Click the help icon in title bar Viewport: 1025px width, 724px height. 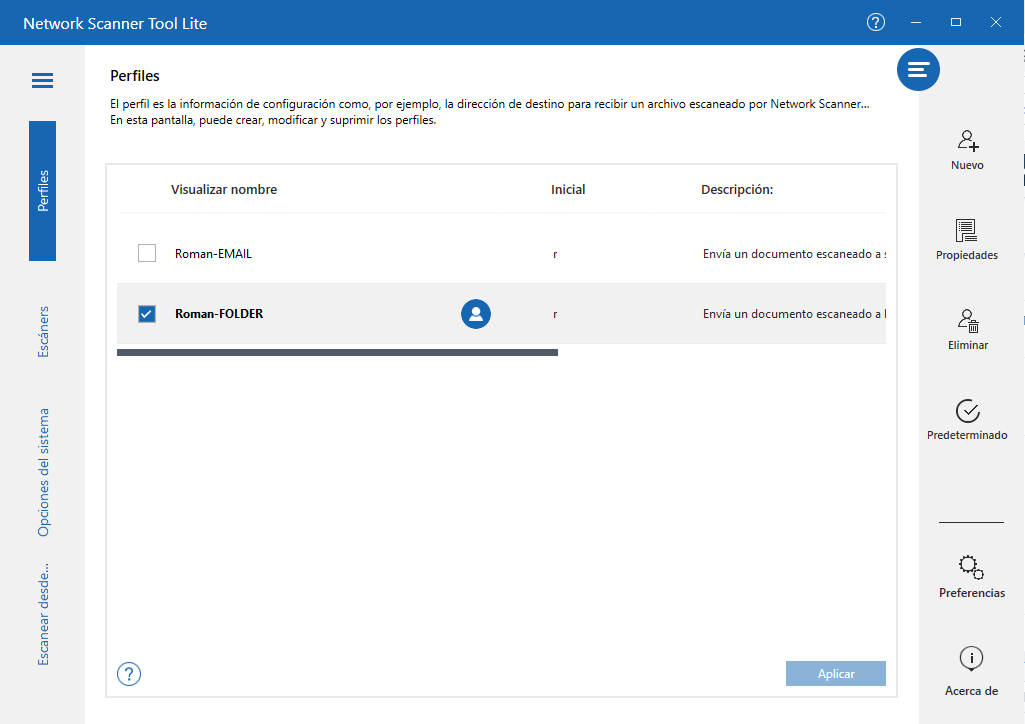click(875, 22)
